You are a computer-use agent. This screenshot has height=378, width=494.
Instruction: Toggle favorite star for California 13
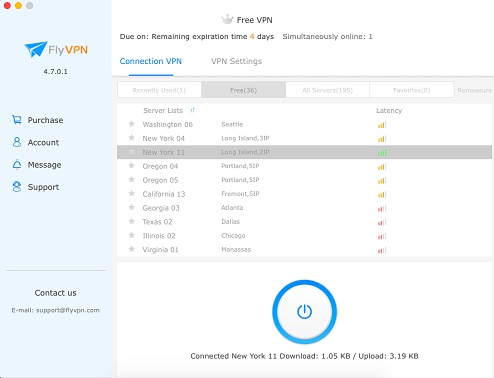click(x=132, y=193)
